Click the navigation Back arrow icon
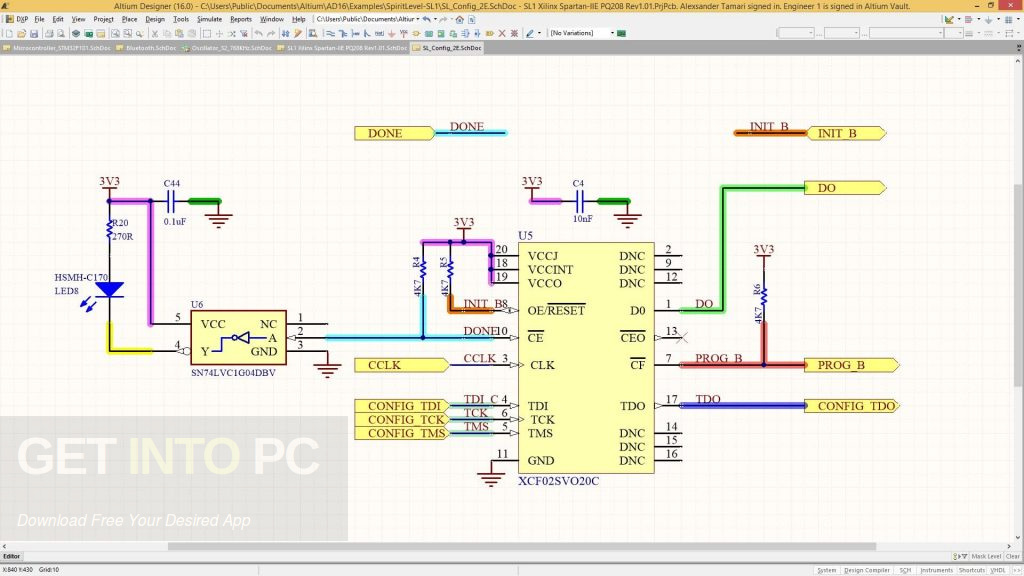Viewport: 1024px width, 576px height. (426, 19)
